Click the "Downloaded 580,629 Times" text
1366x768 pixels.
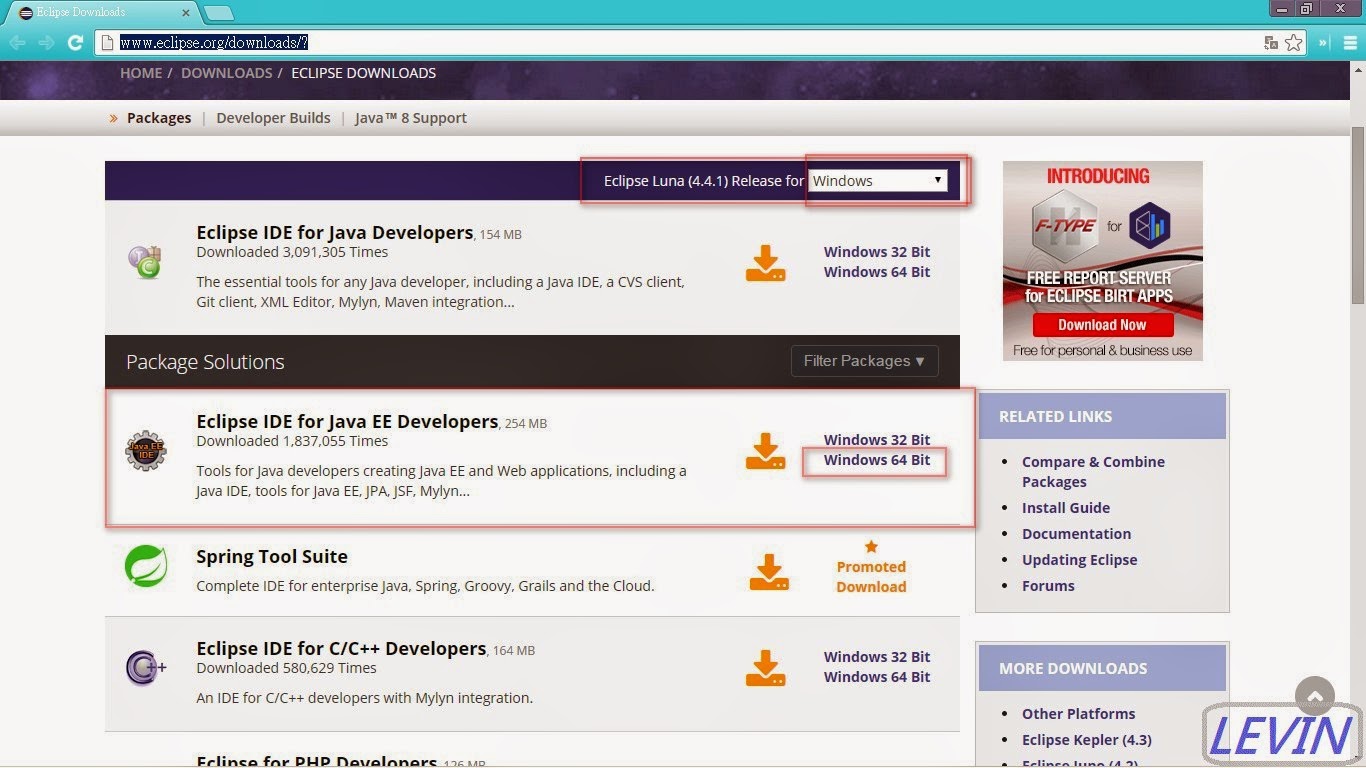point(286,668)
